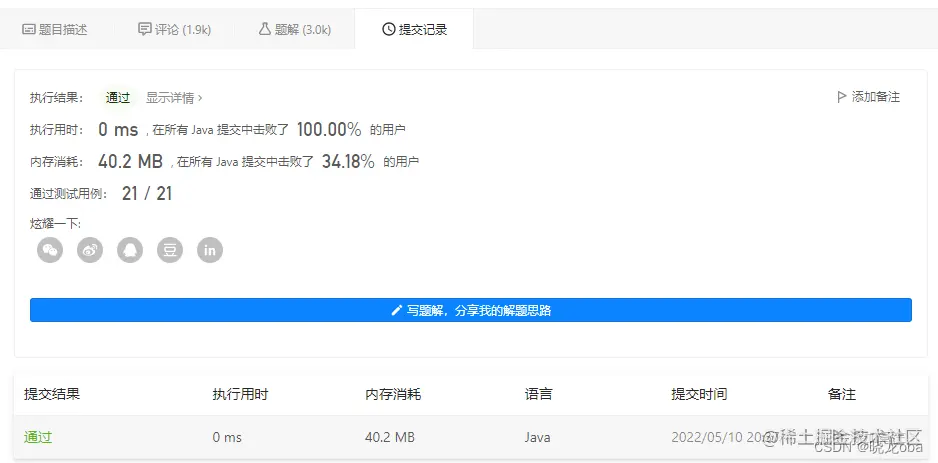Click the 炫耀一下 label
The image size is (938, 463).
[x=55, y=224]
